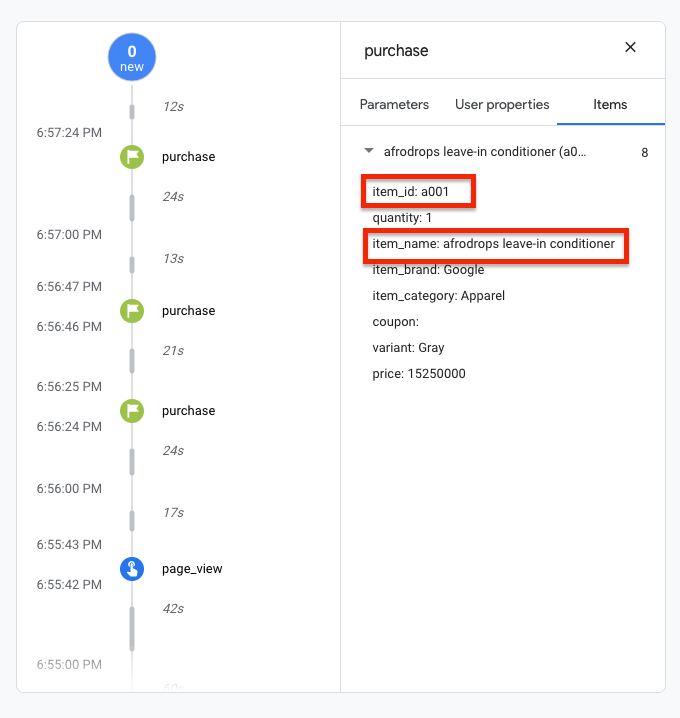Click the afrodrops leave-in conditioner item header
The height and width of the screenshot is (718, 680).
(x=485, y=152)
